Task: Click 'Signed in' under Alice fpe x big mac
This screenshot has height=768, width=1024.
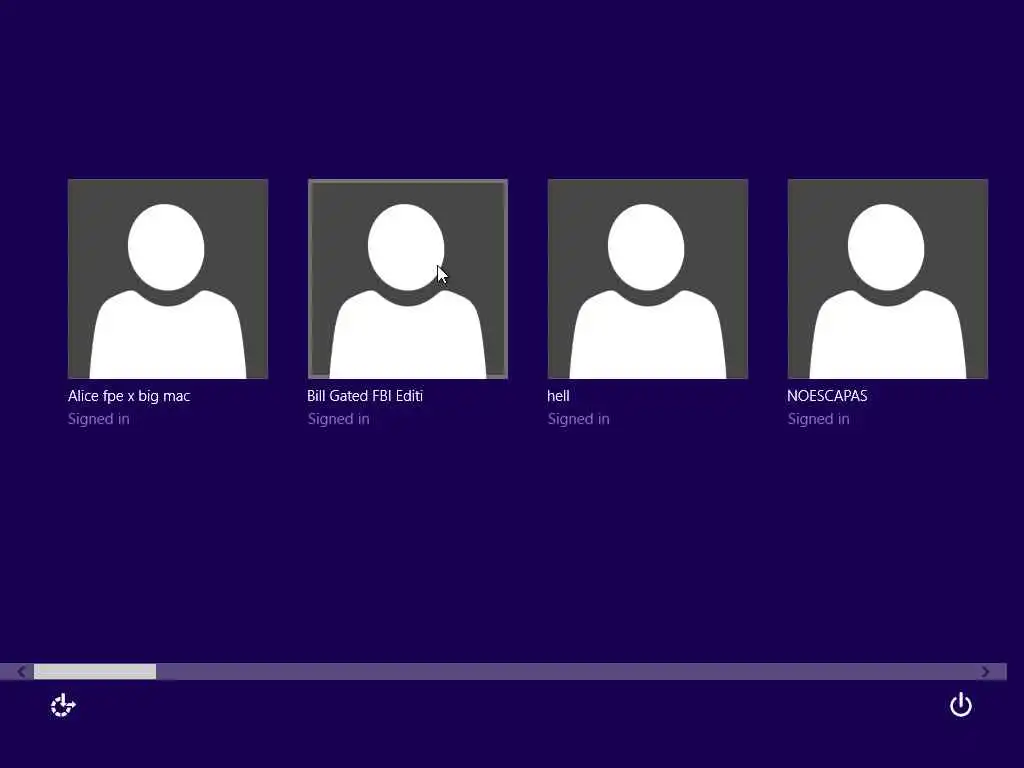Action: click(99, 419)
